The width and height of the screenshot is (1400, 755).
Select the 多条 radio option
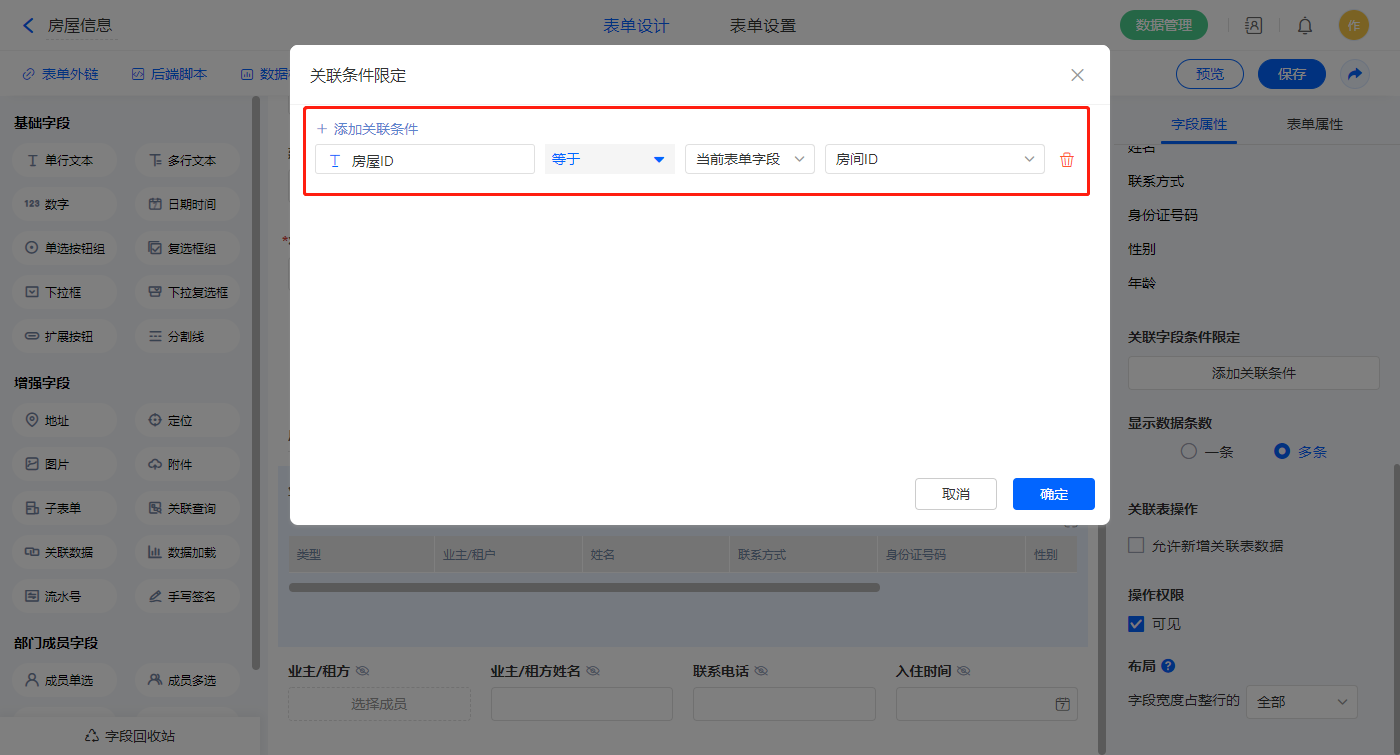[1282, 451]
